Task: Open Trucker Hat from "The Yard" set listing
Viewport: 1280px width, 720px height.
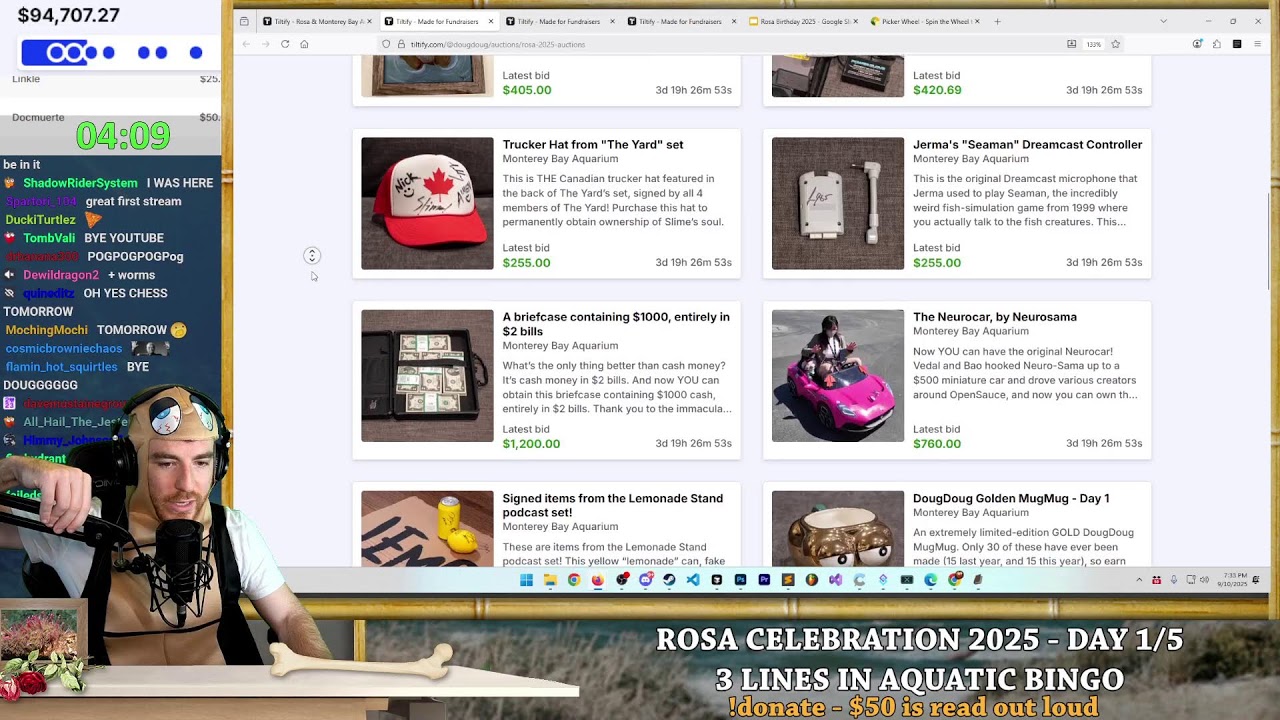Action: (593, 144)
